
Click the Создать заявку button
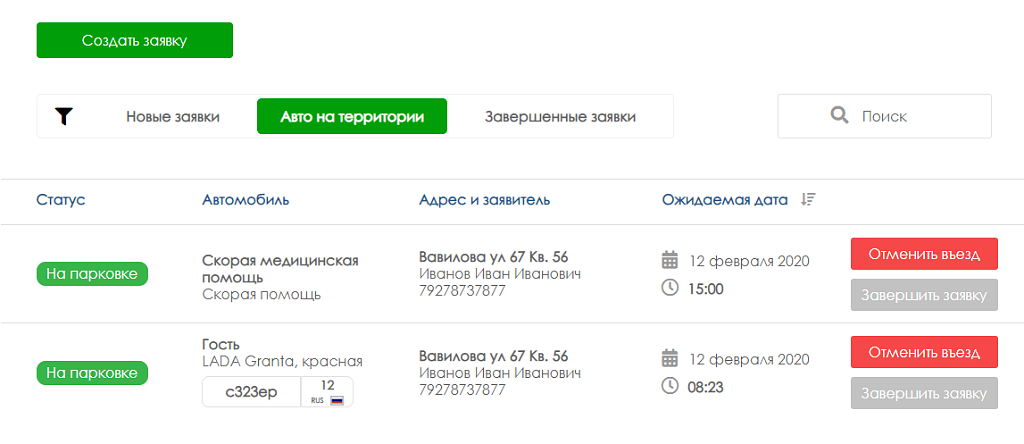(135, 40)
